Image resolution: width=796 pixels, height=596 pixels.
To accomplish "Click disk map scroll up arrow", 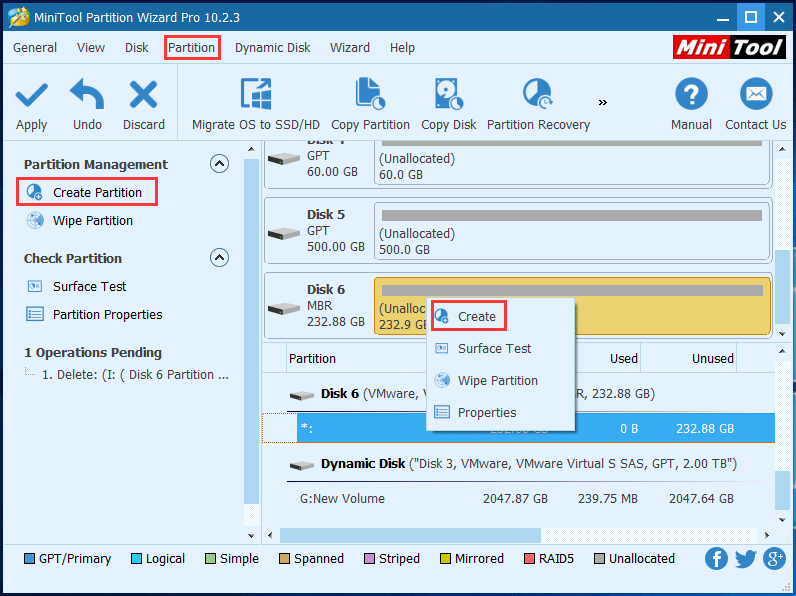I will [782, 149].
